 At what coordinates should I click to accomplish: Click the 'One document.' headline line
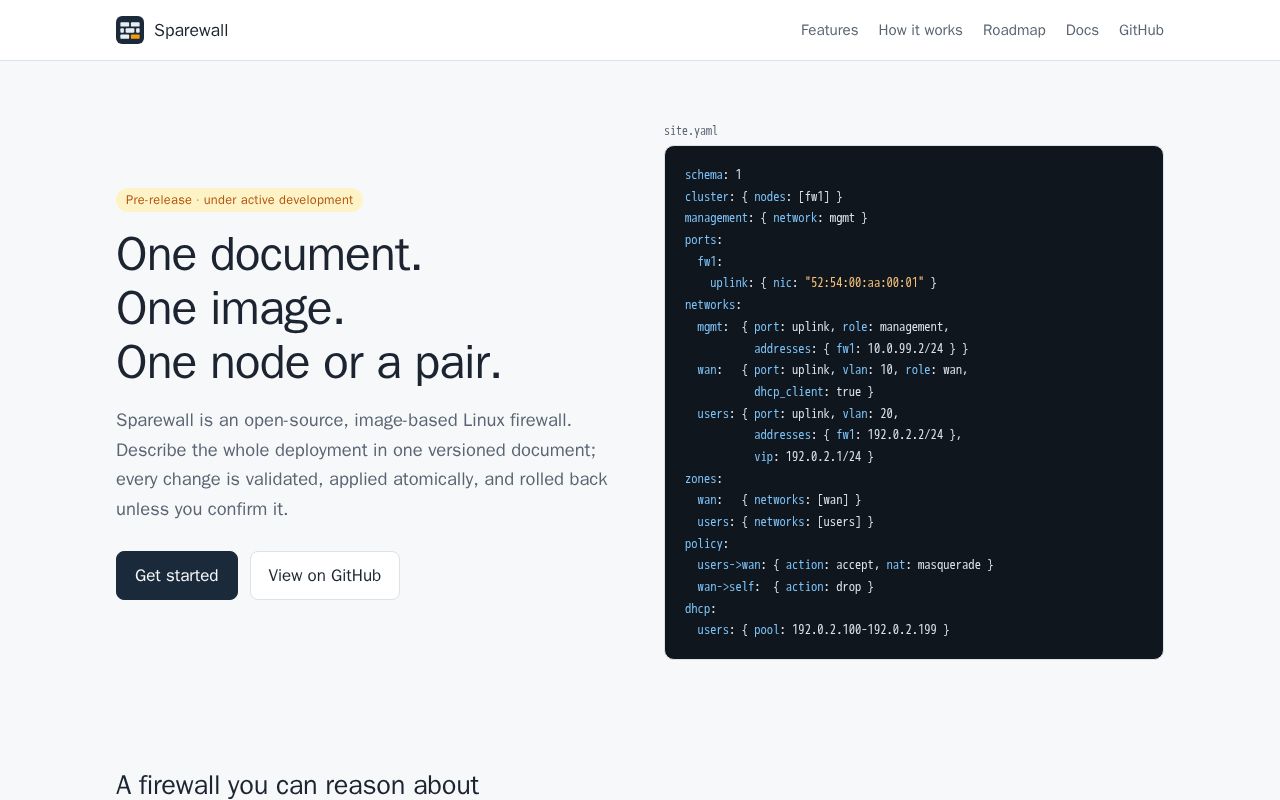point(269,254)
